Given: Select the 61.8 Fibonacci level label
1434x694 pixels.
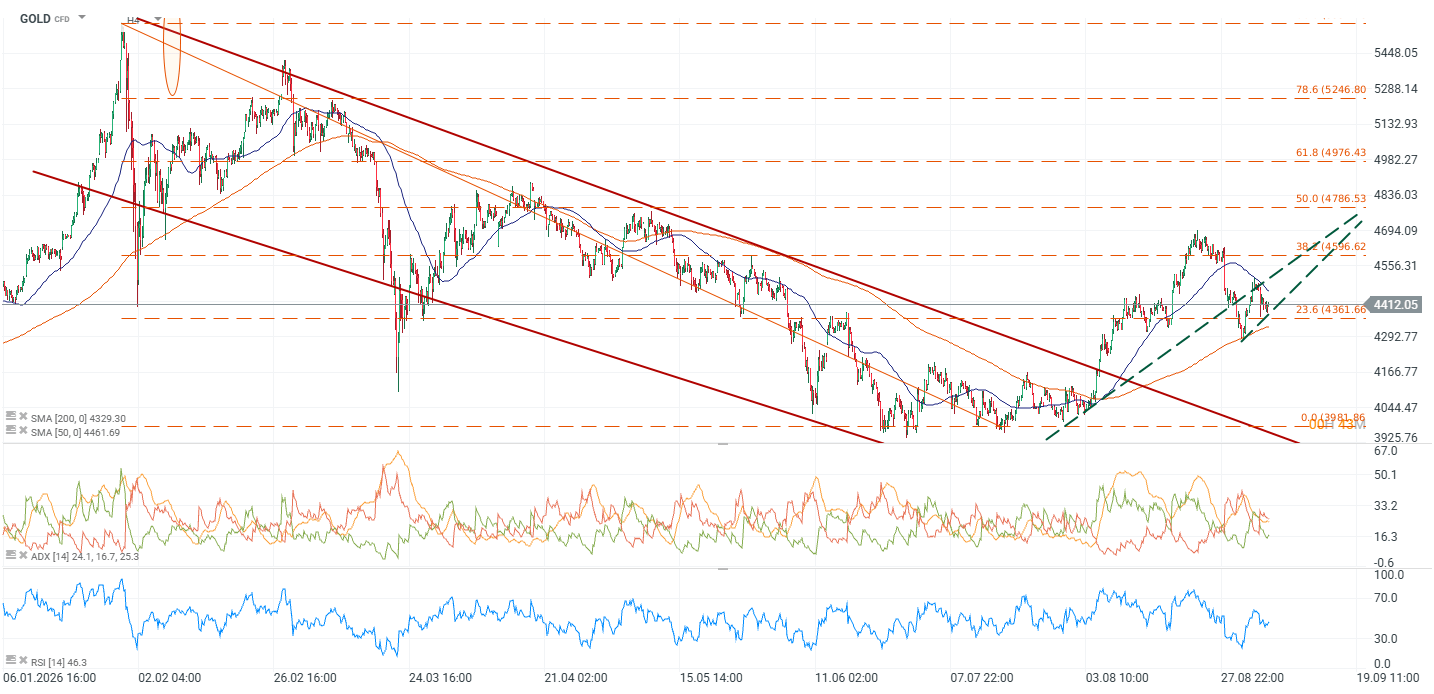Looking at the screenshot, I should coord(1331,152).
